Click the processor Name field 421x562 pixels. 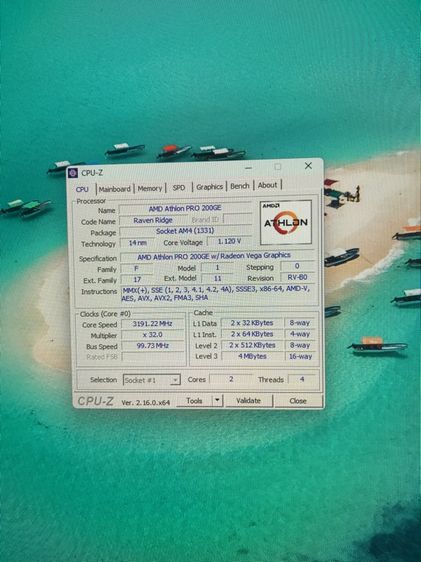(x=185, y=208)
